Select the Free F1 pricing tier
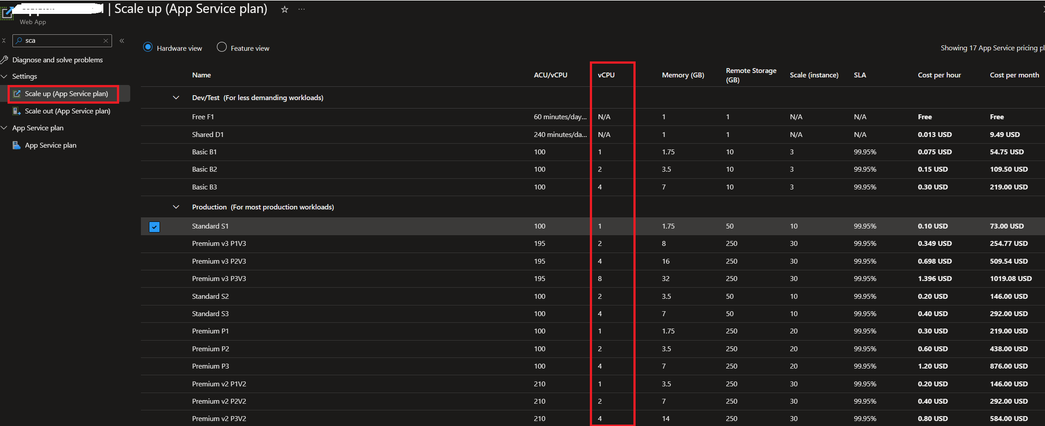1045x426 pixels. tap(203, 117)
